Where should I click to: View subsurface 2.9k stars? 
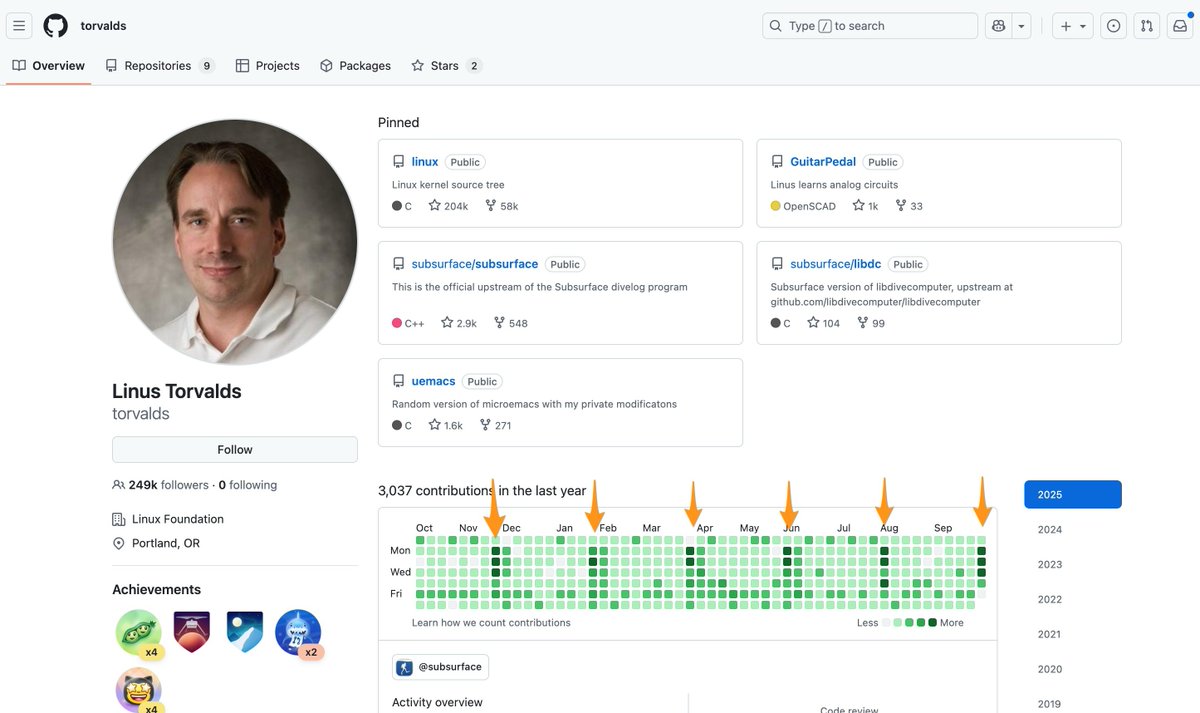(x=459, y=323)
